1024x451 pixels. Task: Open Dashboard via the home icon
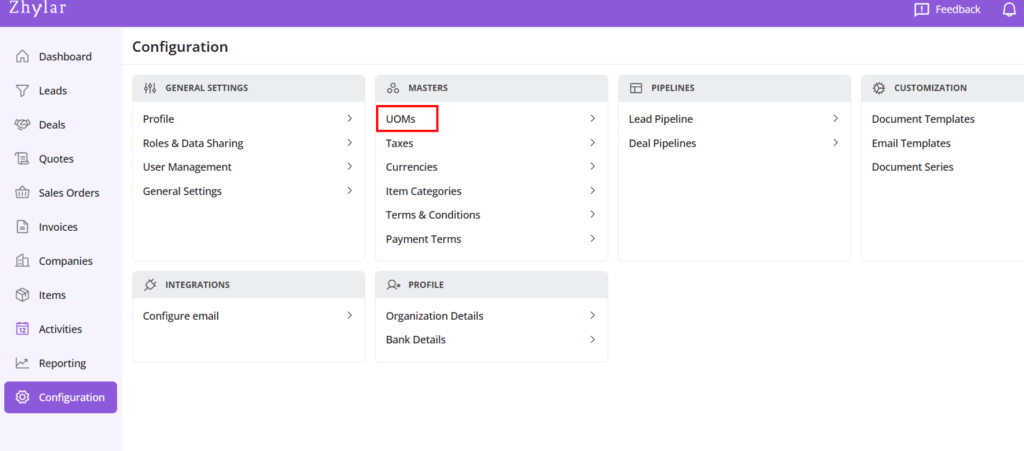[22, 57]
